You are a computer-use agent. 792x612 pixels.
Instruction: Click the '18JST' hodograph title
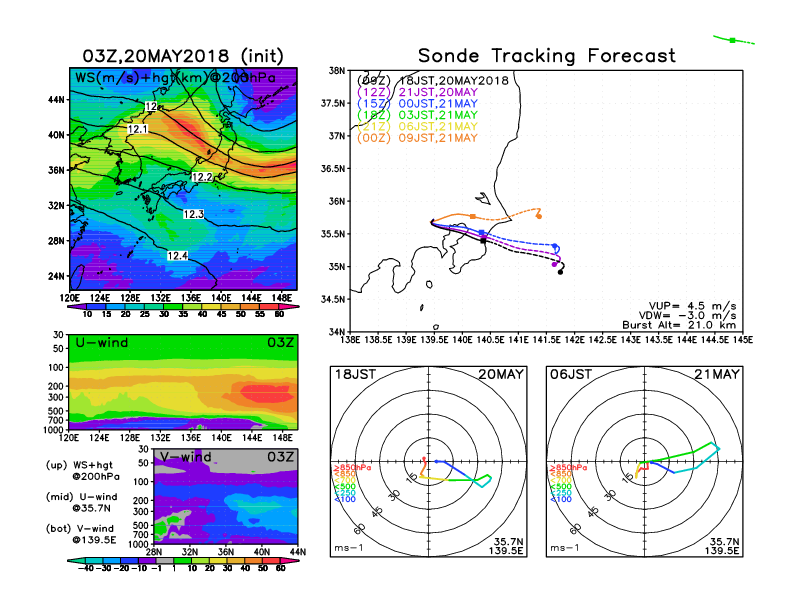pyautogui.click(x=355, y=374)
